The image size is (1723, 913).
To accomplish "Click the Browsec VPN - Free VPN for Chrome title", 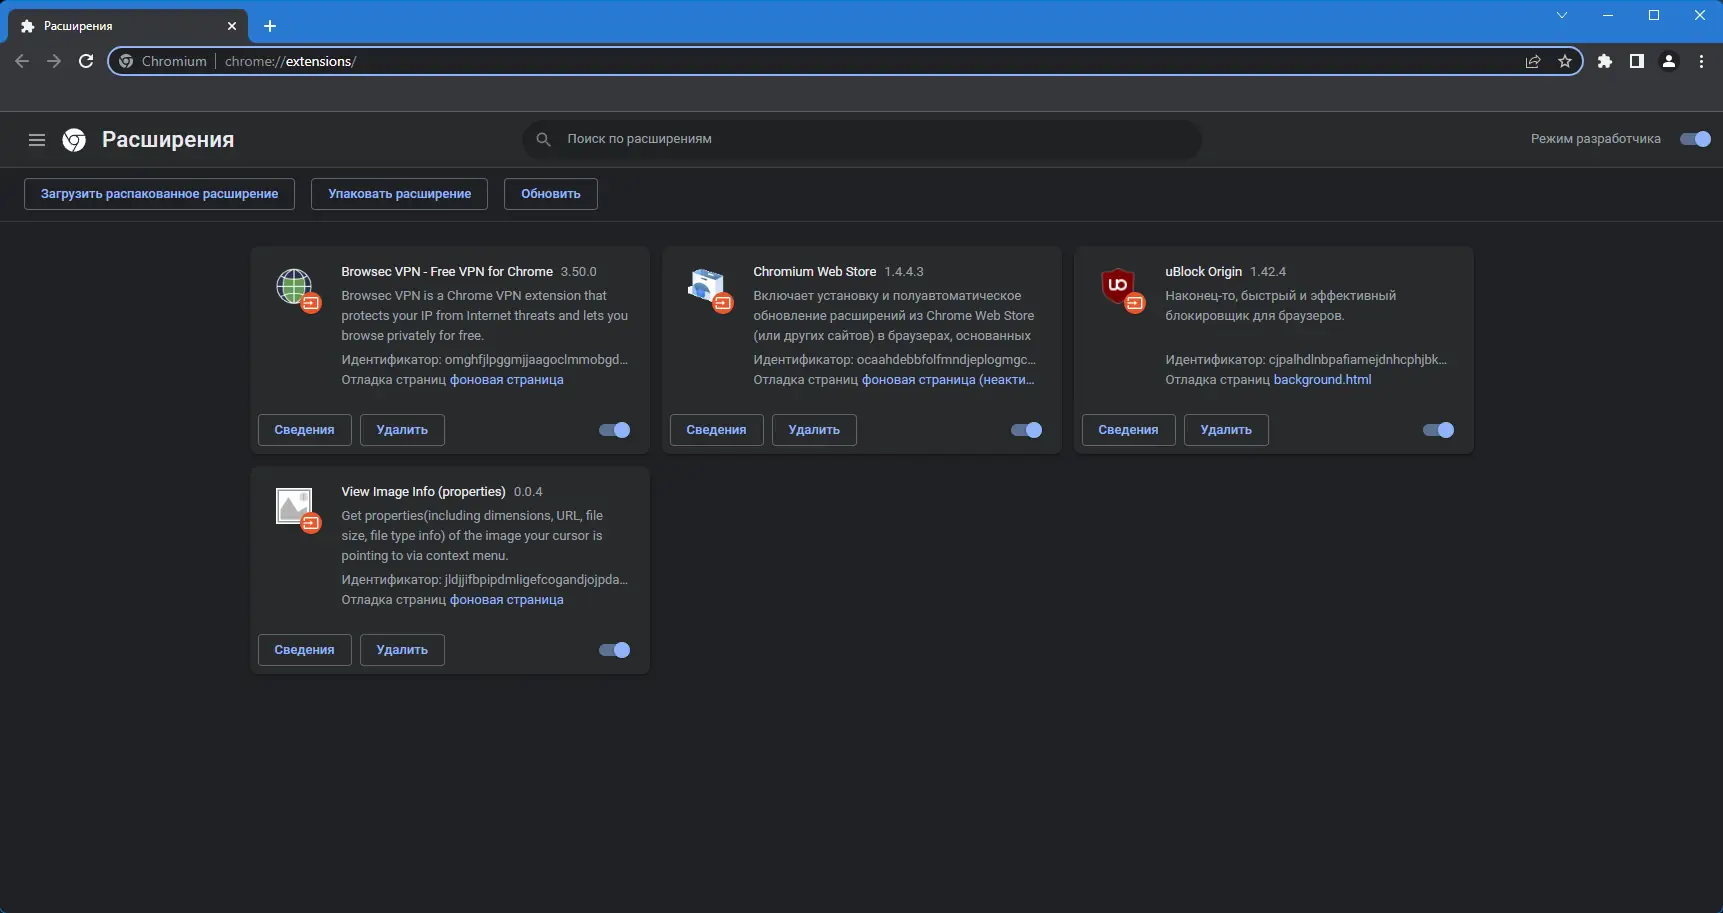I will (447, 272).
